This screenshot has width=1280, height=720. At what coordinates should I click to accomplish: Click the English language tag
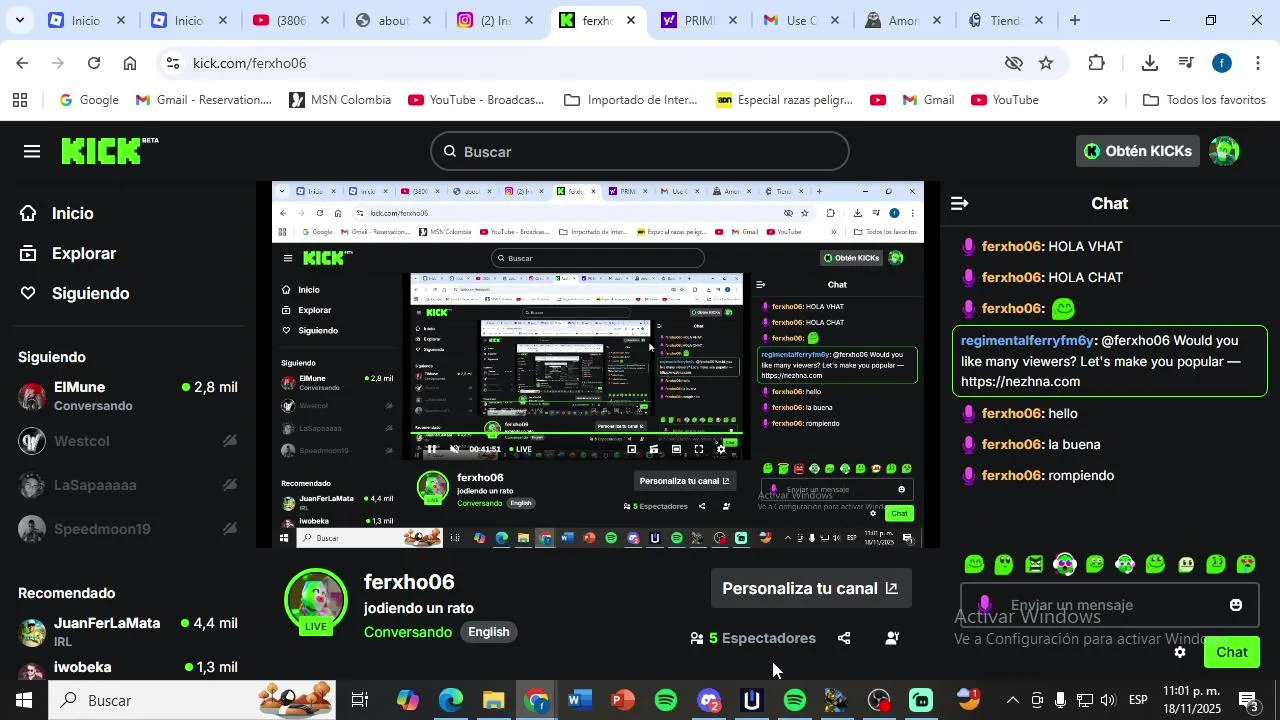click(x=489, y=632)
